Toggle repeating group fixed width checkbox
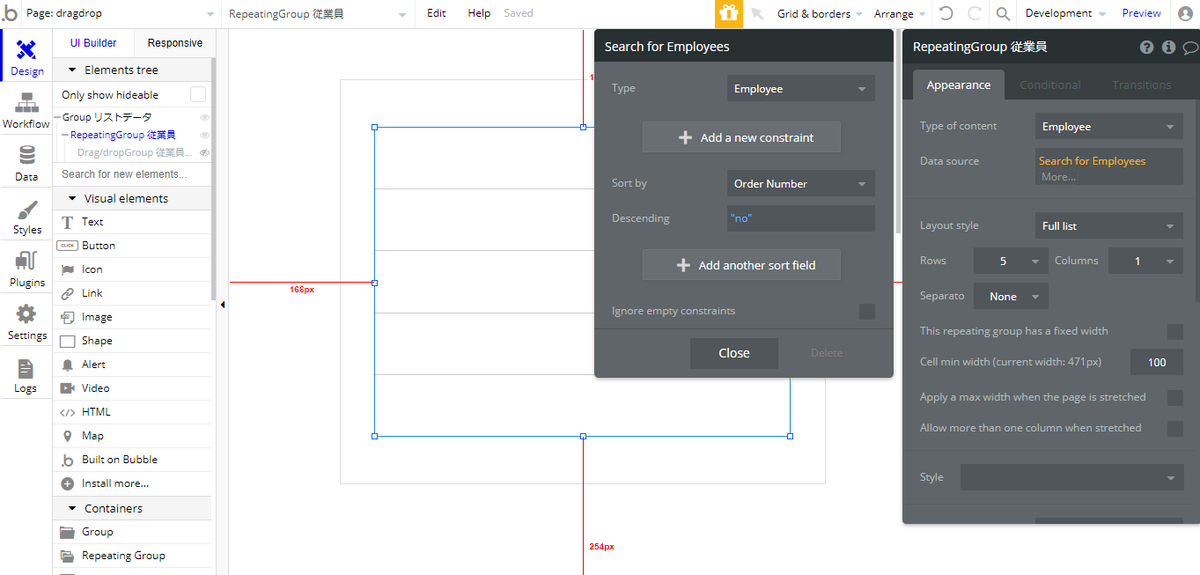 click(1175, 332)
